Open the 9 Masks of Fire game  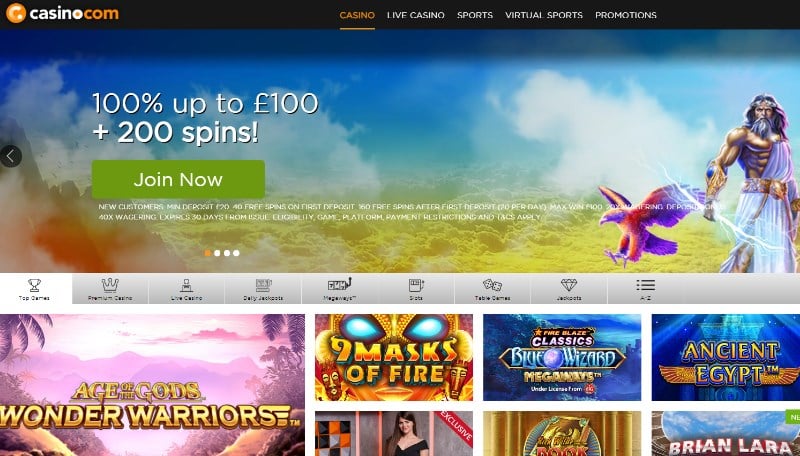(394, 358)
